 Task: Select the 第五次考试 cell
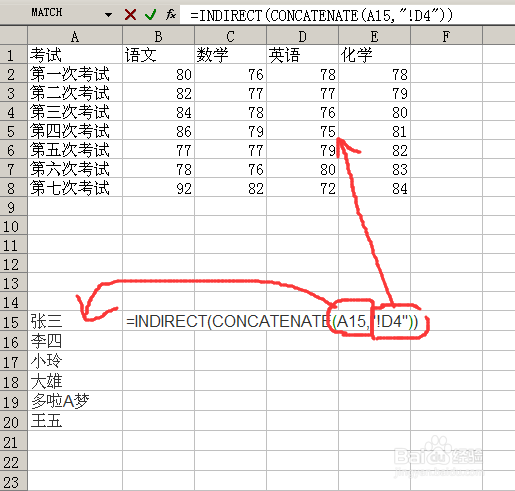click(75, 149)
